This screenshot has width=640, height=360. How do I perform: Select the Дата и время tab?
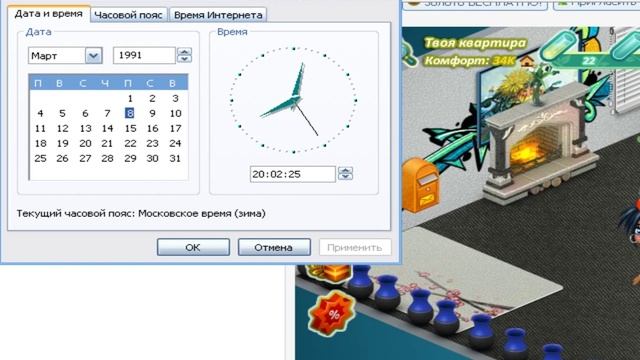49,13
